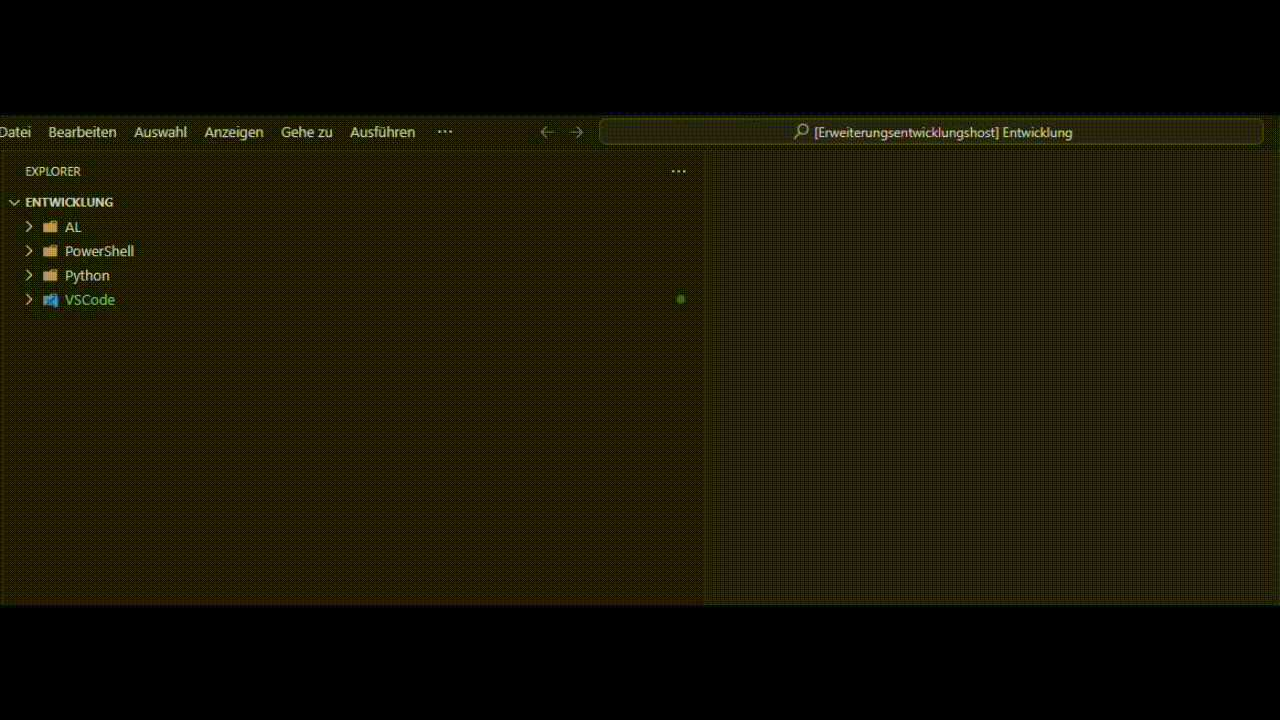Click the Python folder icon
1280x720 pixels.
click(50, 275)
